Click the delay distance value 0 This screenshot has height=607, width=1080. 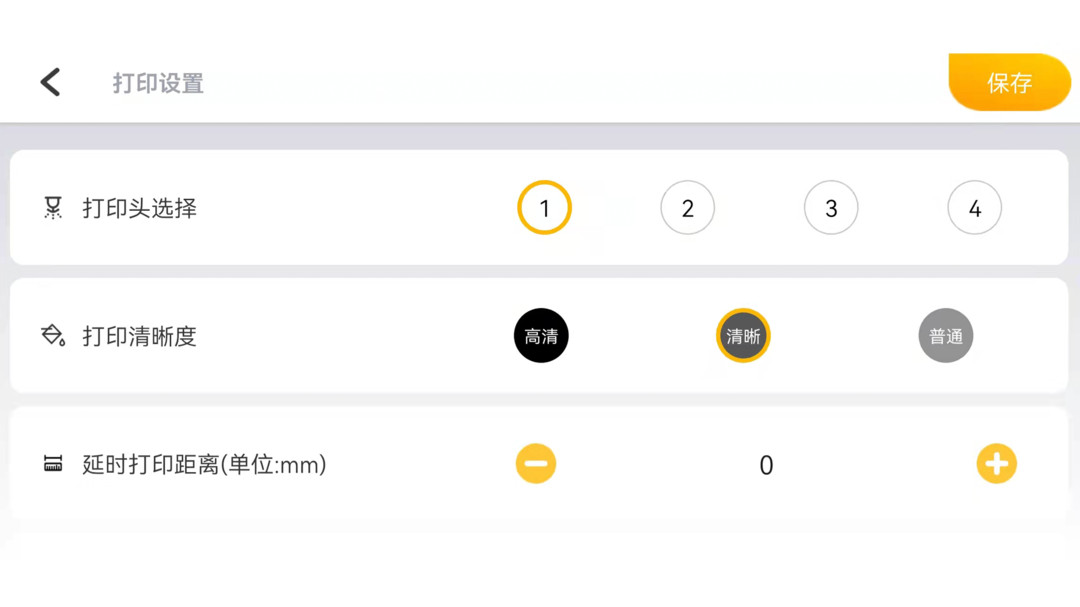coord(766,465)
